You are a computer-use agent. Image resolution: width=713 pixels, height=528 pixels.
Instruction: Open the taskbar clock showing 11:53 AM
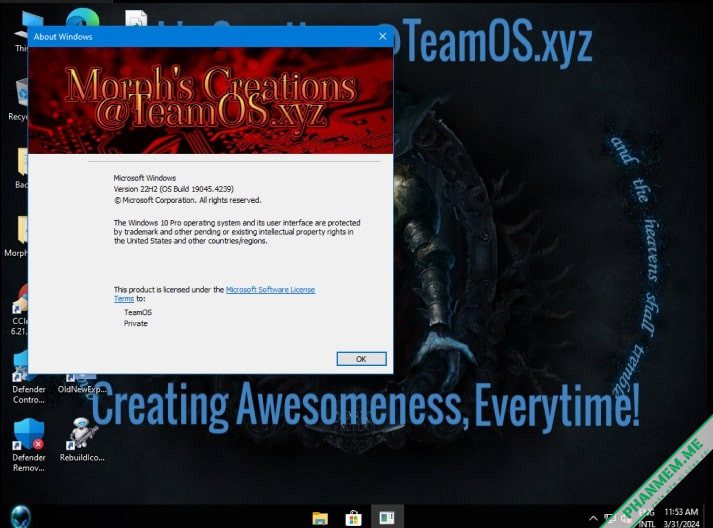click(681, 518)
